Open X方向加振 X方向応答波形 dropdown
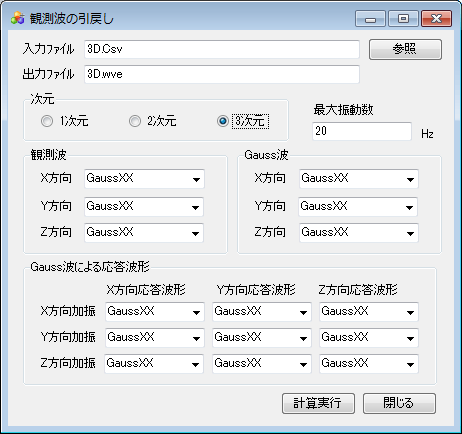 155,312
